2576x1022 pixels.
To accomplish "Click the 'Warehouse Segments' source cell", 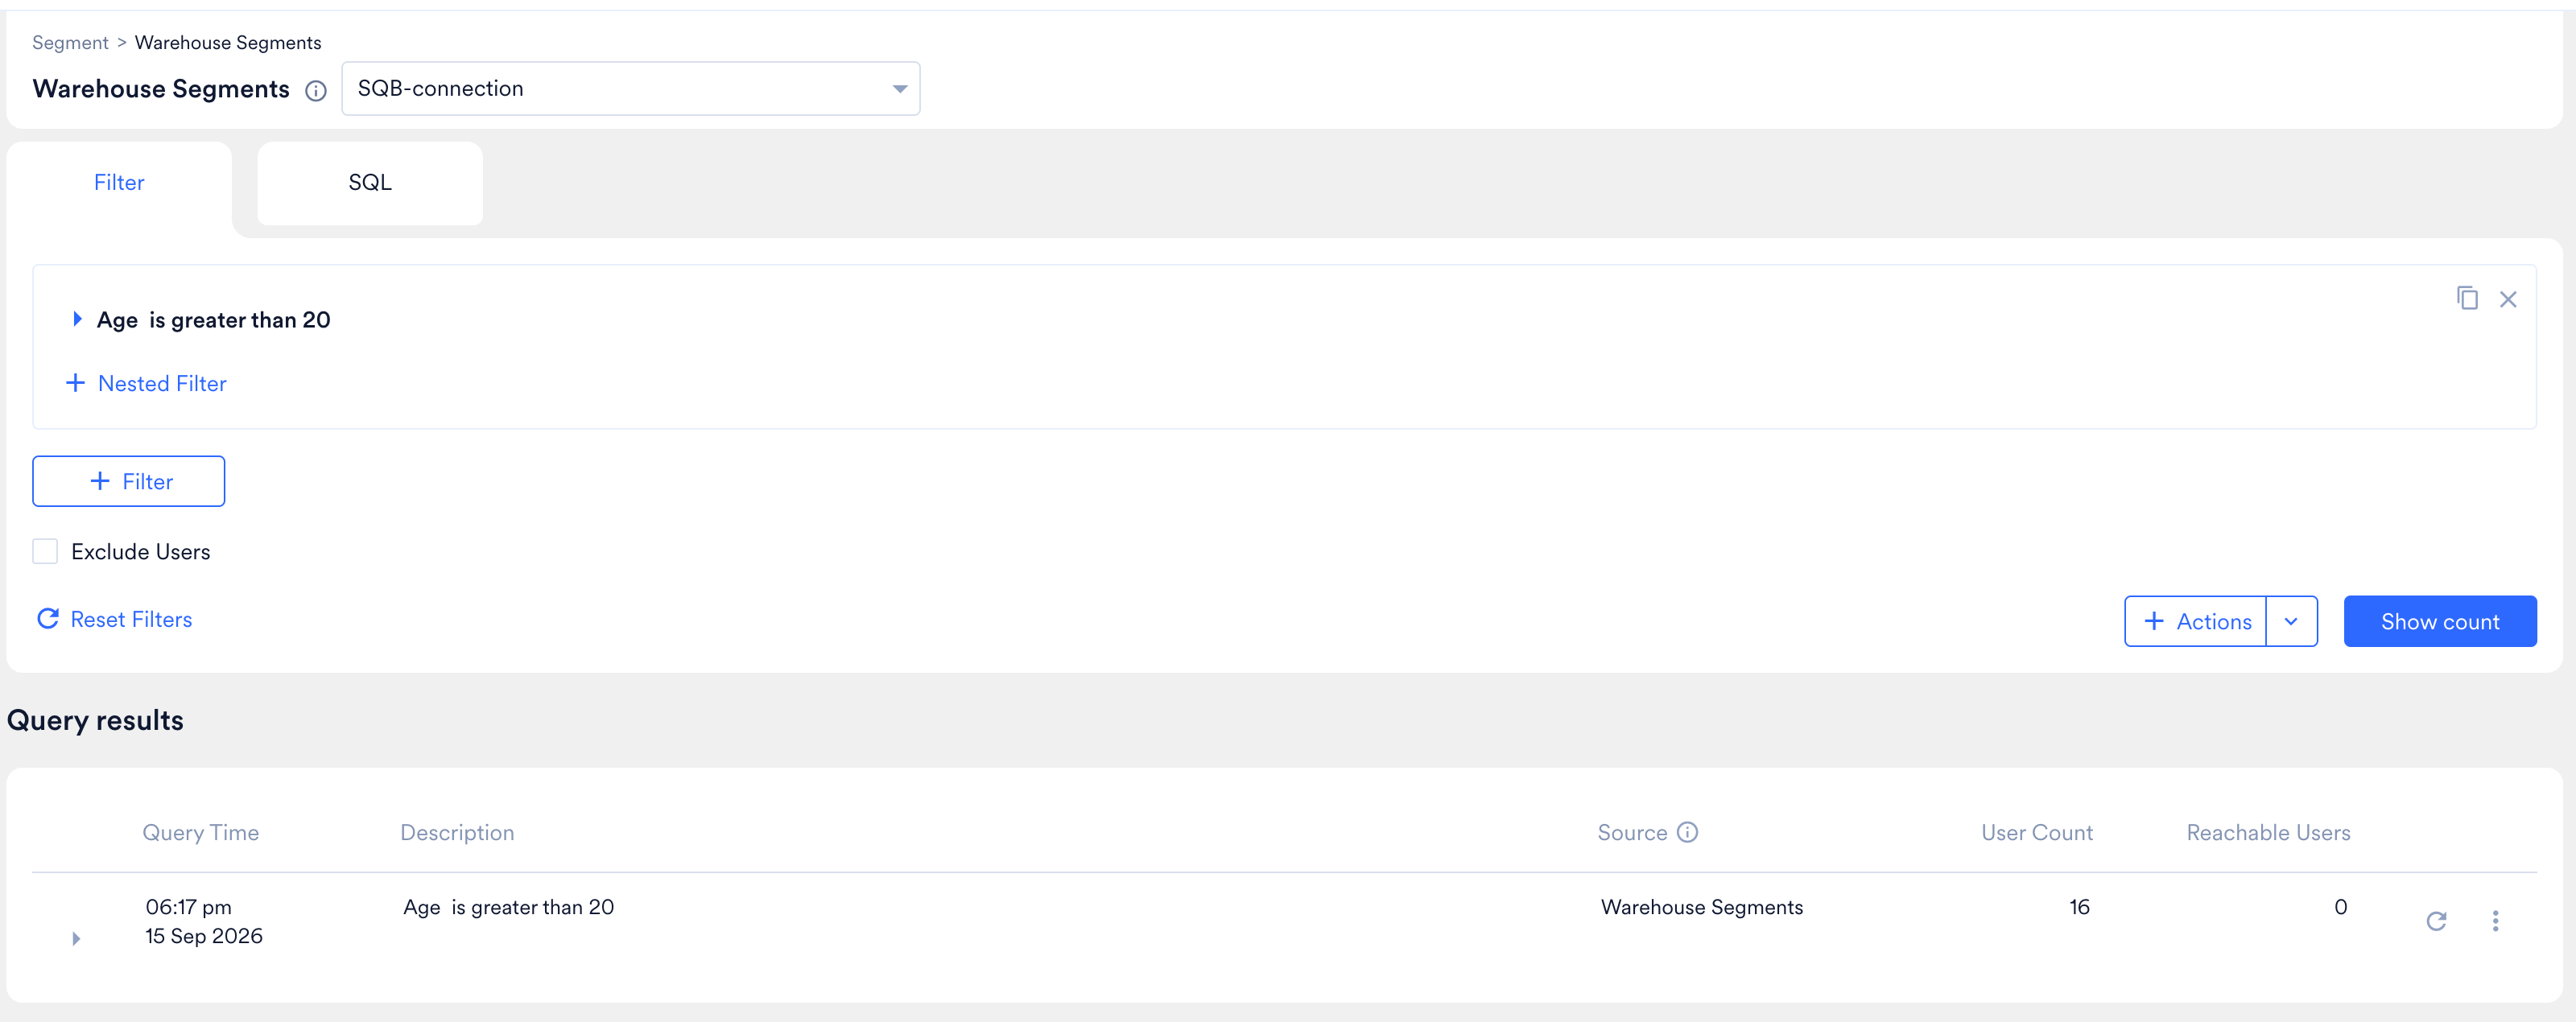I will pyautogui.click(x=1702, y=907).
